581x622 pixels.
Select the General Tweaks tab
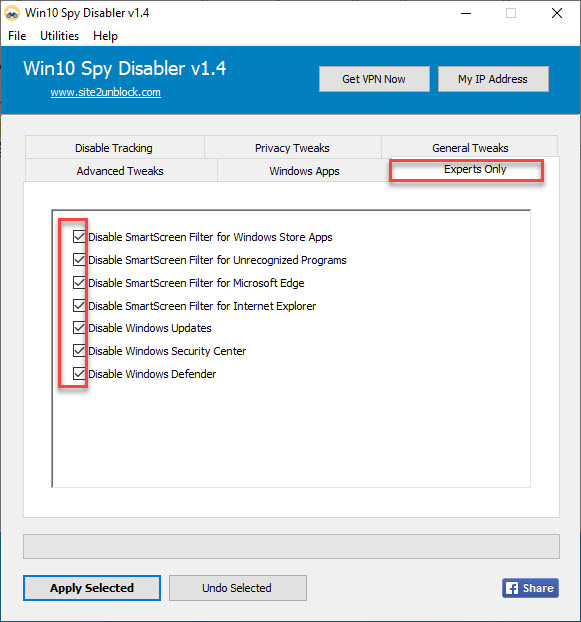coord(470,148)
